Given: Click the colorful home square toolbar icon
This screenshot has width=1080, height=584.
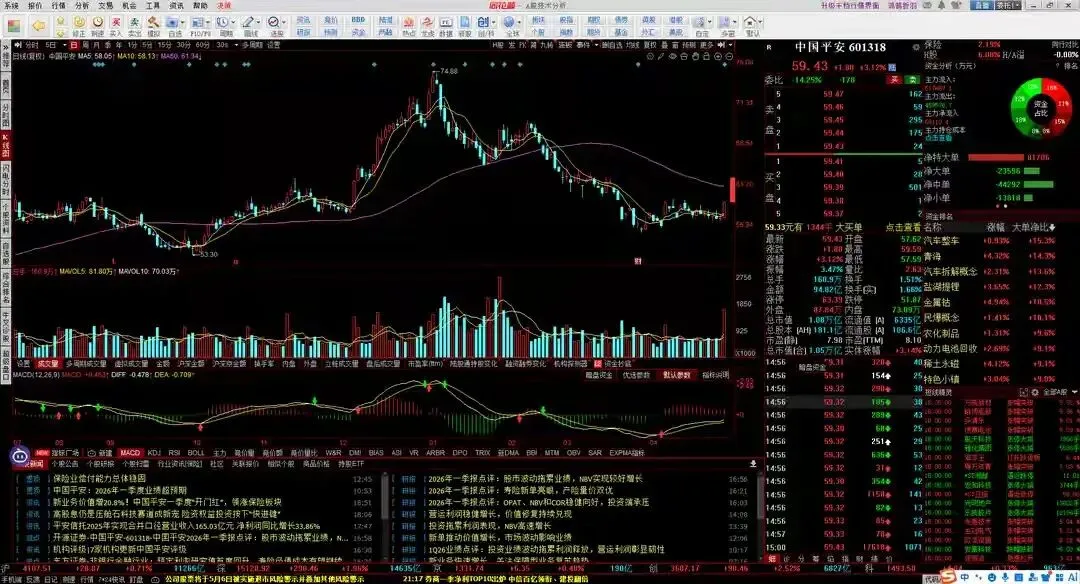Looking at the screenshot, I should pos(14,25).
